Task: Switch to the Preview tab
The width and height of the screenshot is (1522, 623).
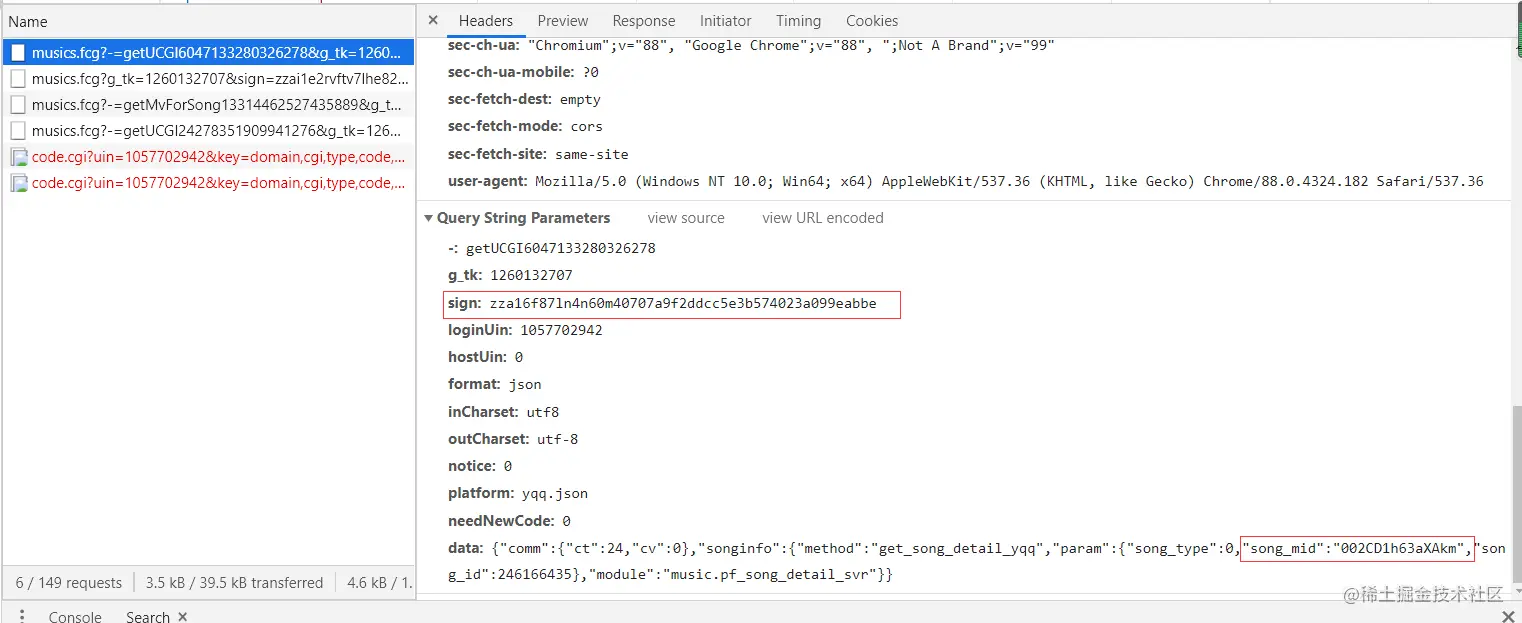Action: (563, 20)
